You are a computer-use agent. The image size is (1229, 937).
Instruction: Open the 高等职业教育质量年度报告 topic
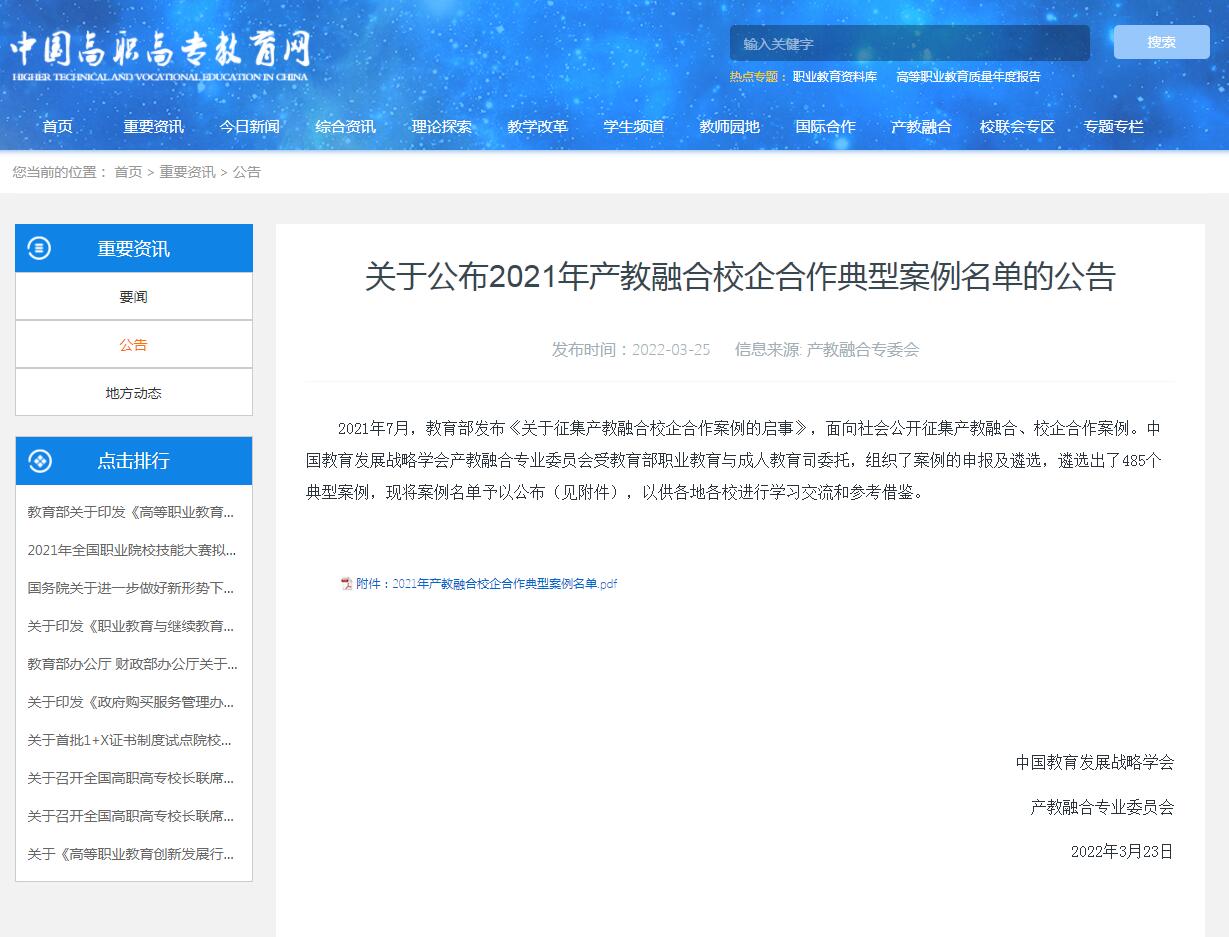click(x=965, y=76)
